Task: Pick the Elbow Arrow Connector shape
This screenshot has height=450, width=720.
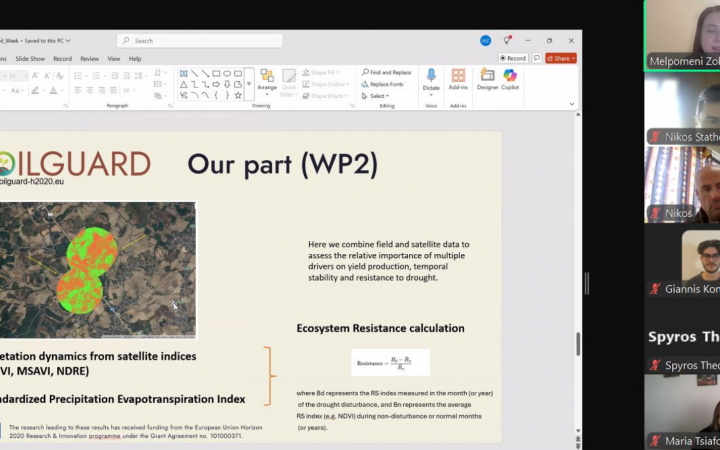Action: [x=205, y=84]
